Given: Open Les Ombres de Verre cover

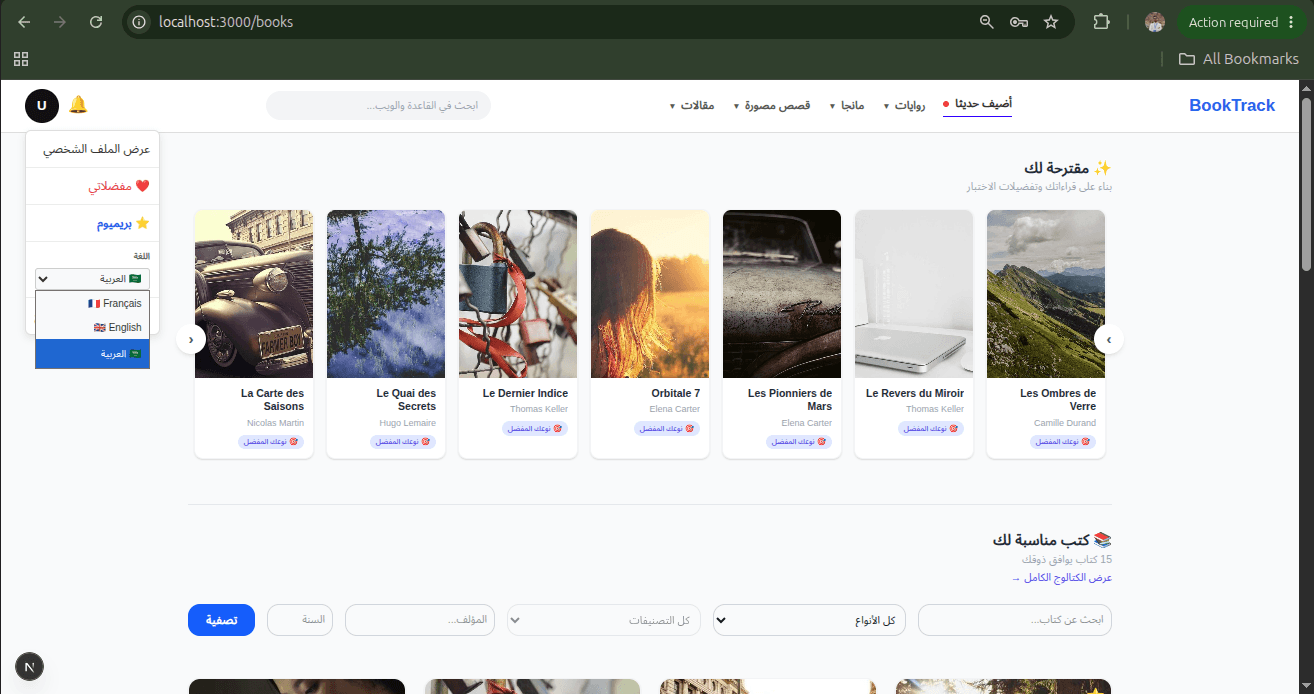Looking at the screenshot, I should (x=1046, y=294).
